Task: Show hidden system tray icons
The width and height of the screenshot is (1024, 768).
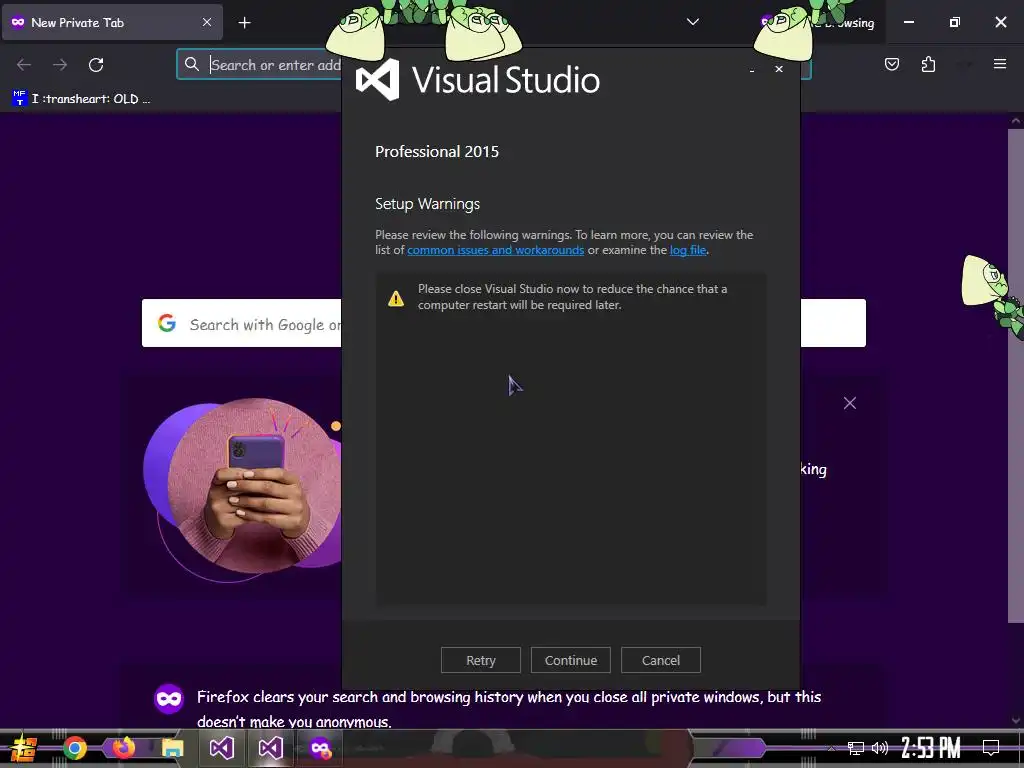Action: click(831, 748)
